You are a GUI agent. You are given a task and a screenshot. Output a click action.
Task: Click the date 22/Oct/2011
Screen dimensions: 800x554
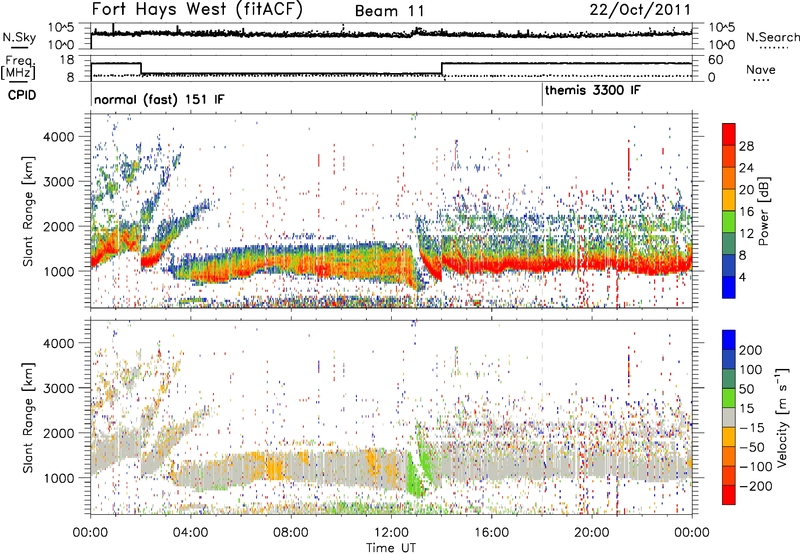tap(640, 10)
